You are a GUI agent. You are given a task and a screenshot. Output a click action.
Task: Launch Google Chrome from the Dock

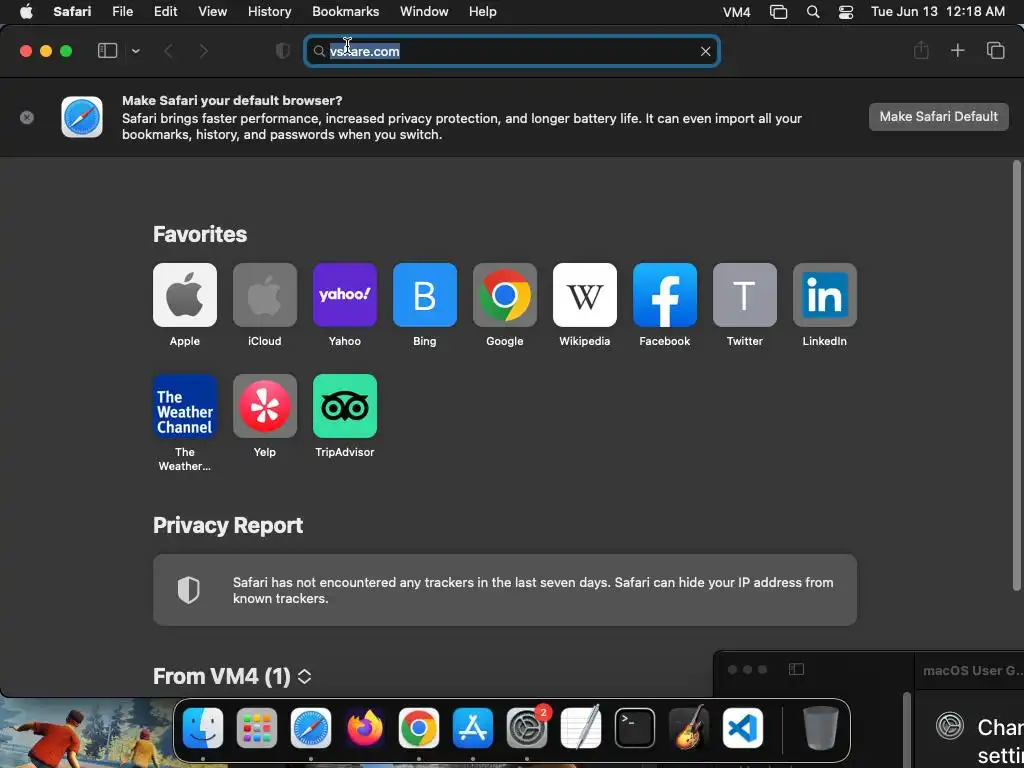[x=419, y=728]
